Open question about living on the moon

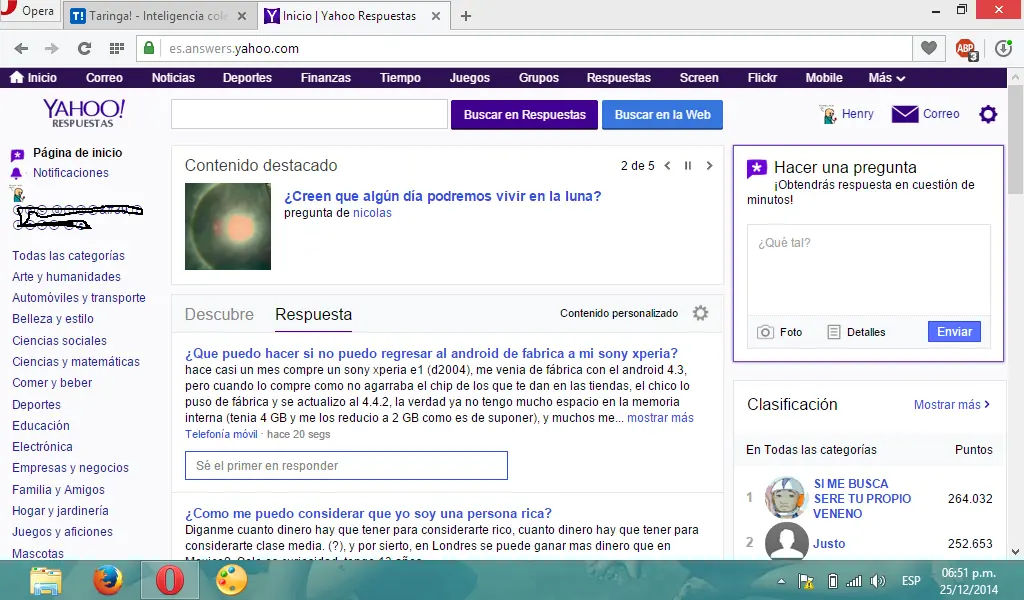pos(442,196)
